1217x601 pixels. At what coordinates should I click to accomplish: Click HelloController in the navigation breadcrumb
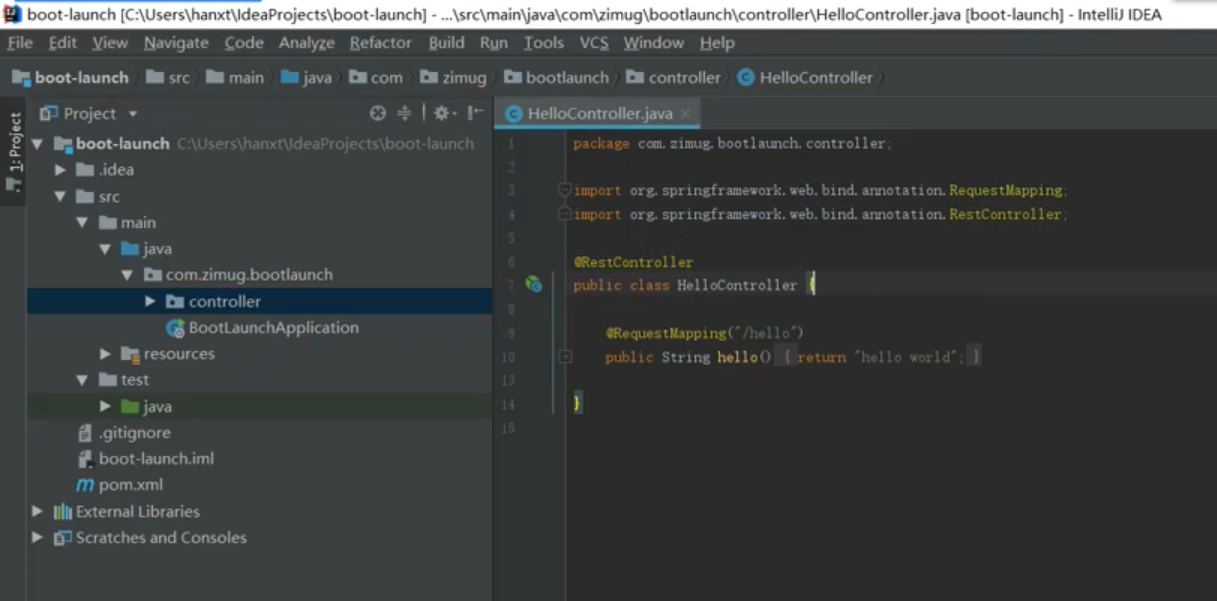click(x=805, y=78)
